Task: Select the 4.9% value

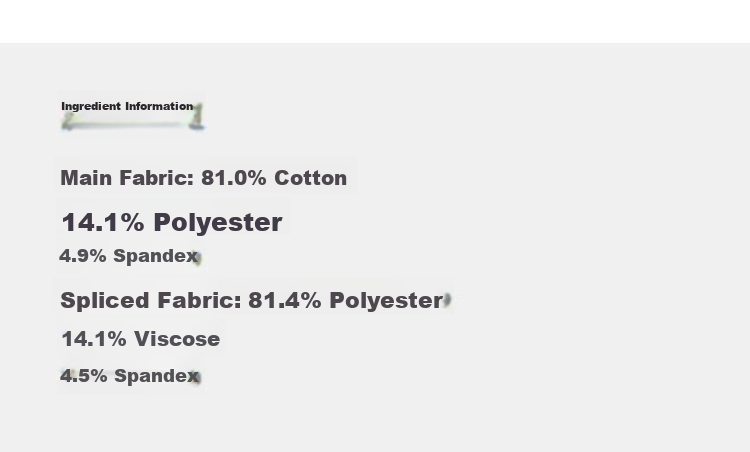Action: pos(83,256)
